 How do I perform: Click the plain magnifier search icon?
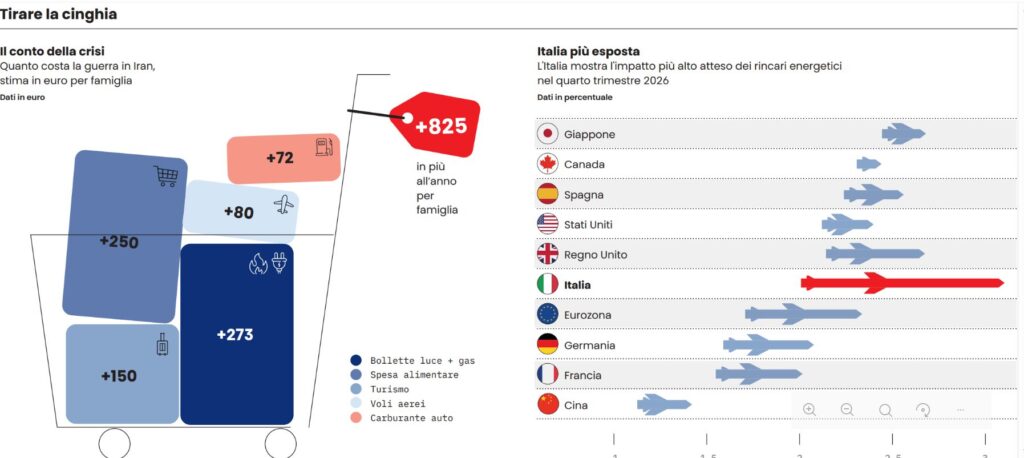pos(885,409)
